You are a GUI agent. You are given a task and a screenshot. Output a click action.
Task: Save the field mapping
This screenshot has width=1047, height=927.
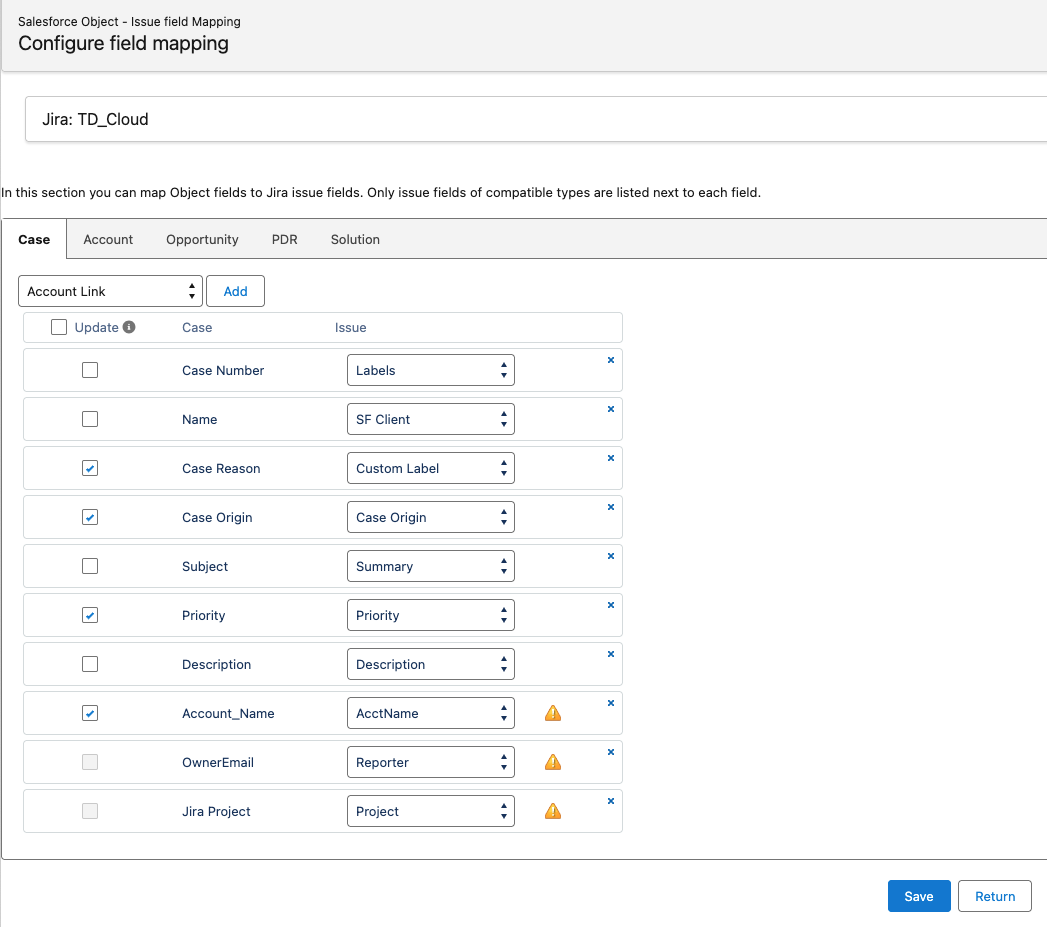point(919,896)
